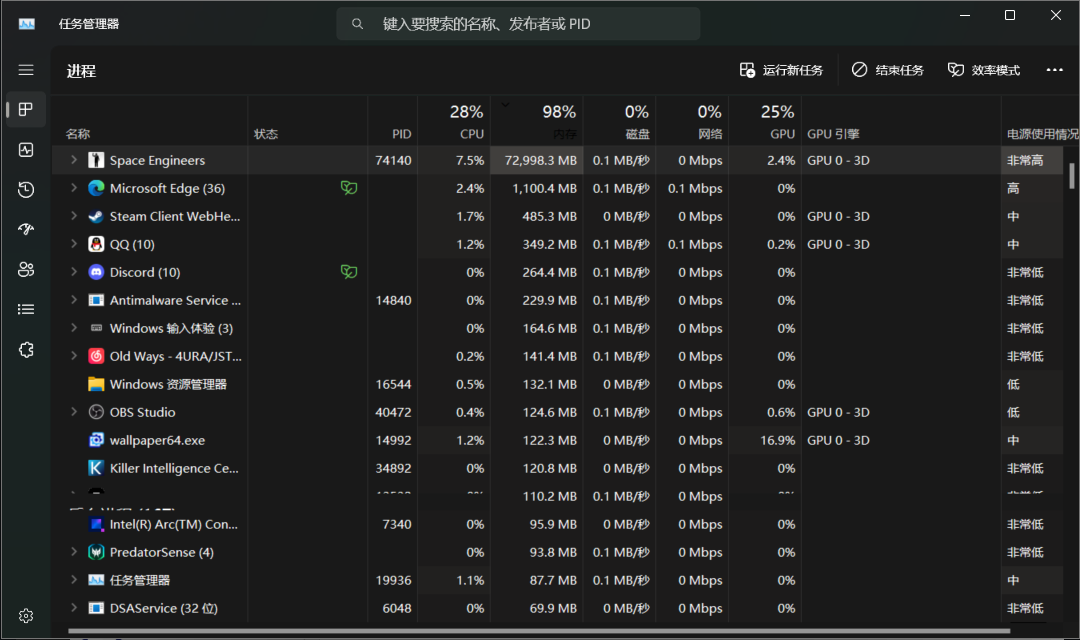The width and height of the screenshot is (1080, 640).
Task: Expand the Discord (10) process tree
Action: 73,272
